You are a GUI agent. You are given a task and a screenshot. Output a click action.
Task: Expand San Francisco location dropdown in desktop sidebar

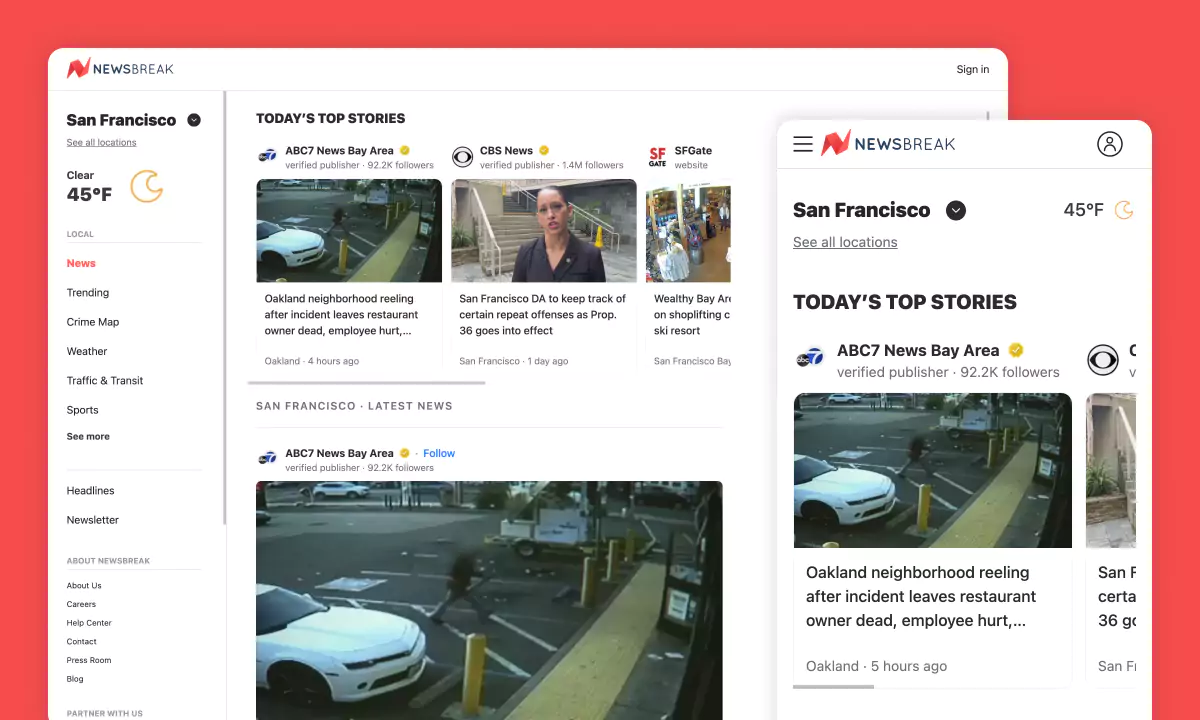pos(194,120)
